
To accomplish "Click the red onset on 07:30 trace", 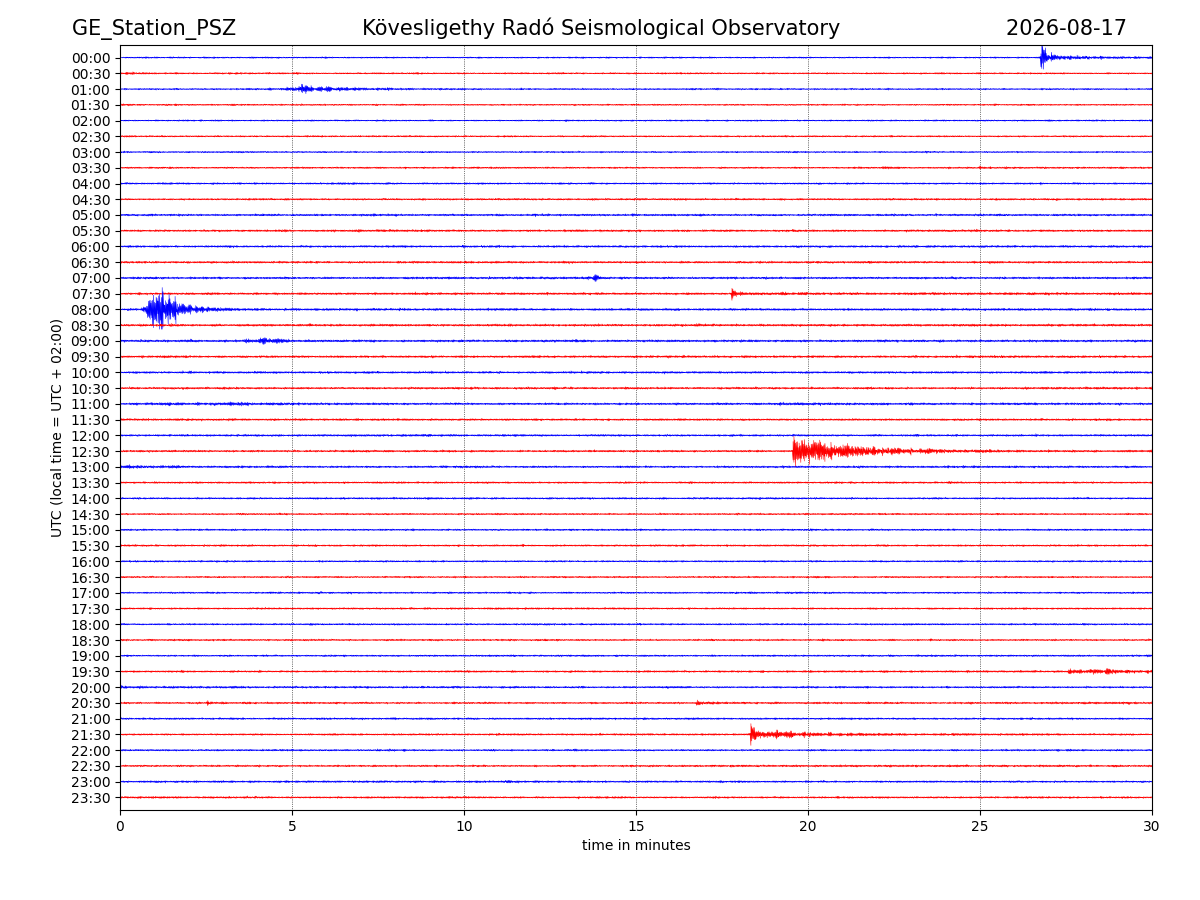I will 733,293.
